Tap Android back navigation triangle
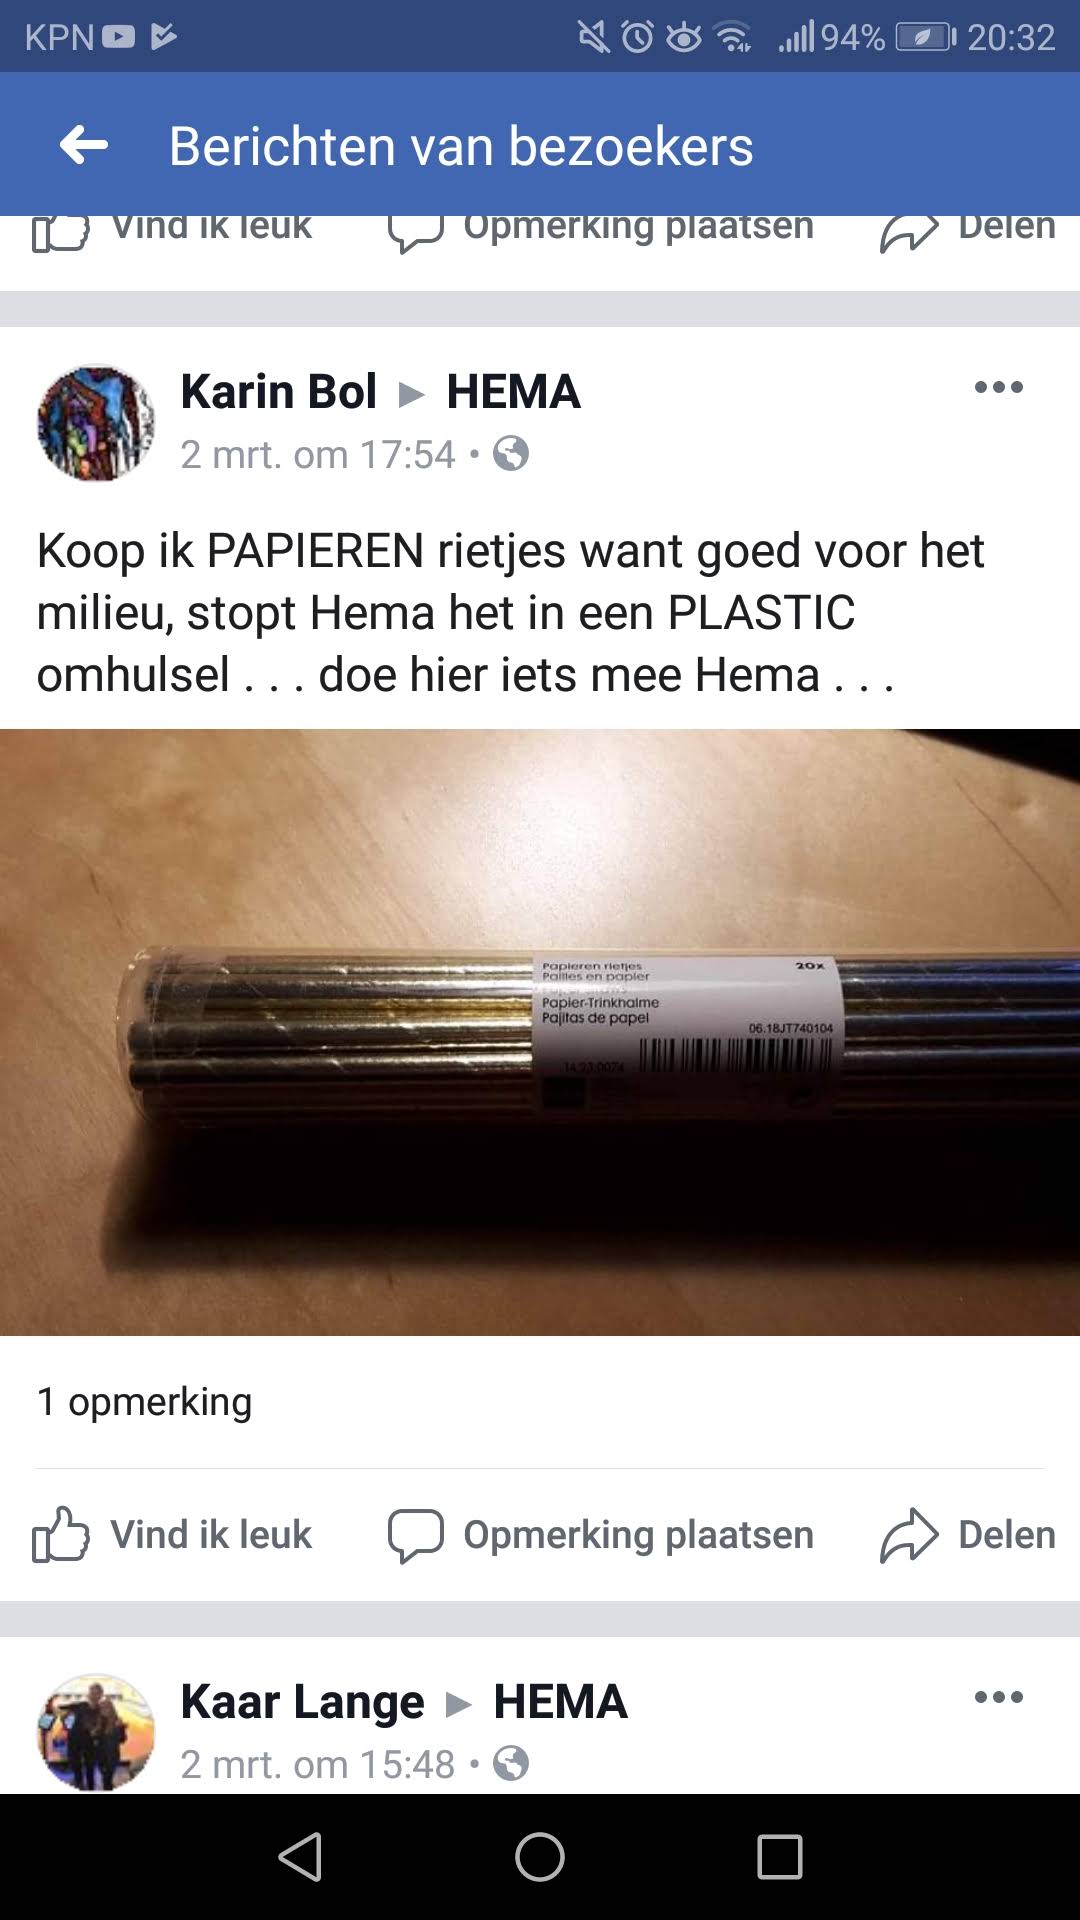This screenshot has width=1080, height=1920. [300, 1857]
